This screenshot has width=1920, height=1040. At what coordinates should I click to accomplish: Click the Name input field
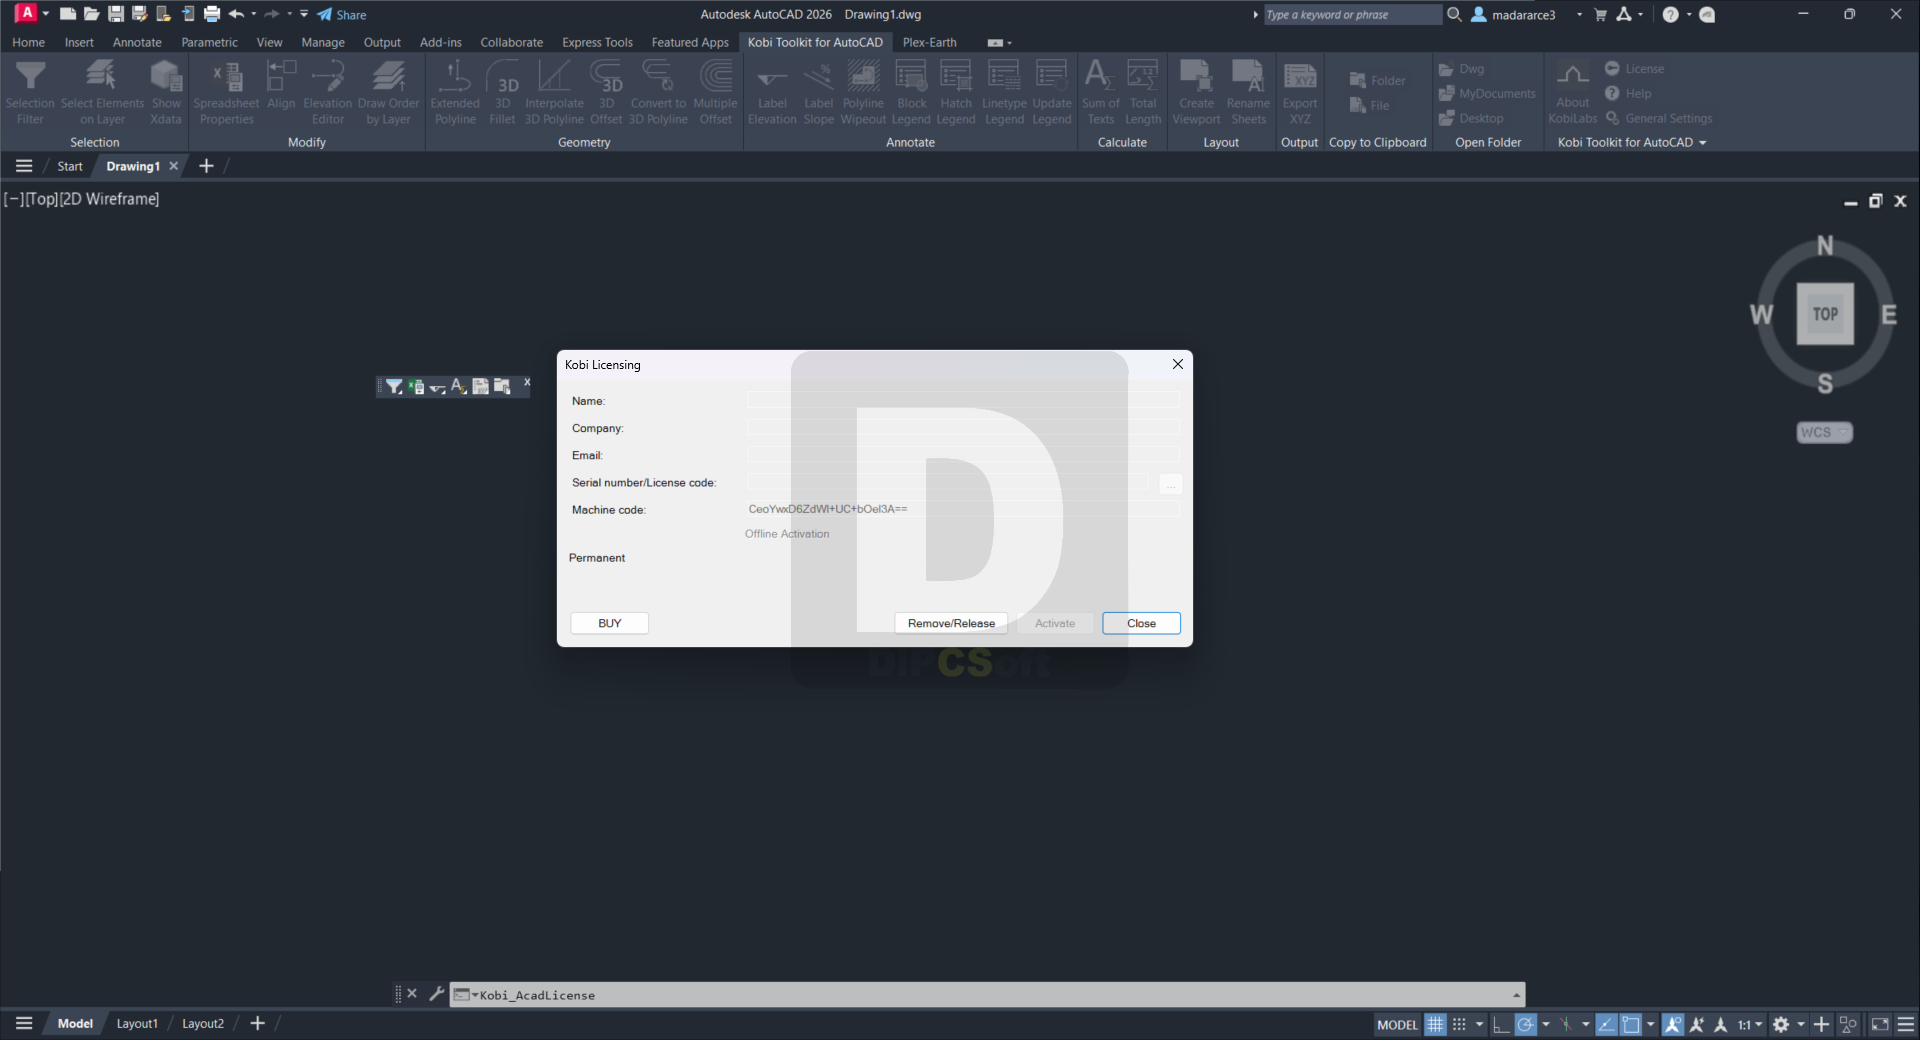[x=963, y=400]
